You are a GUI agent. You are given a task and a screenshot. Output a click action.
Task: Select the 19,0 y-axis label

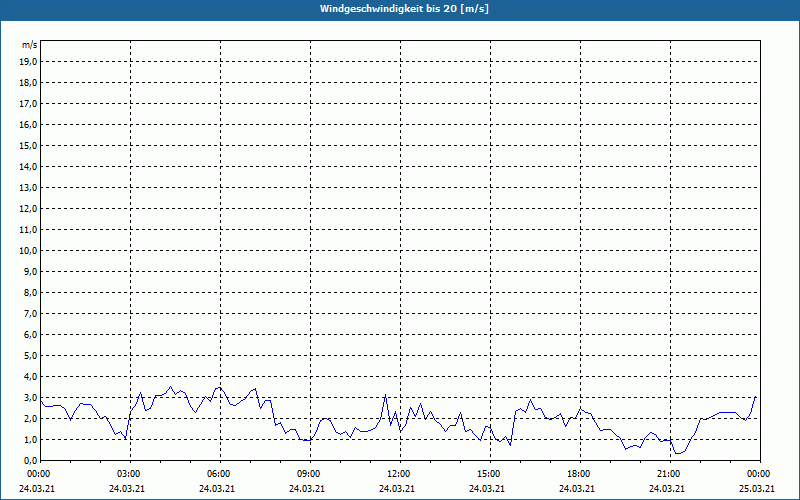29,62
